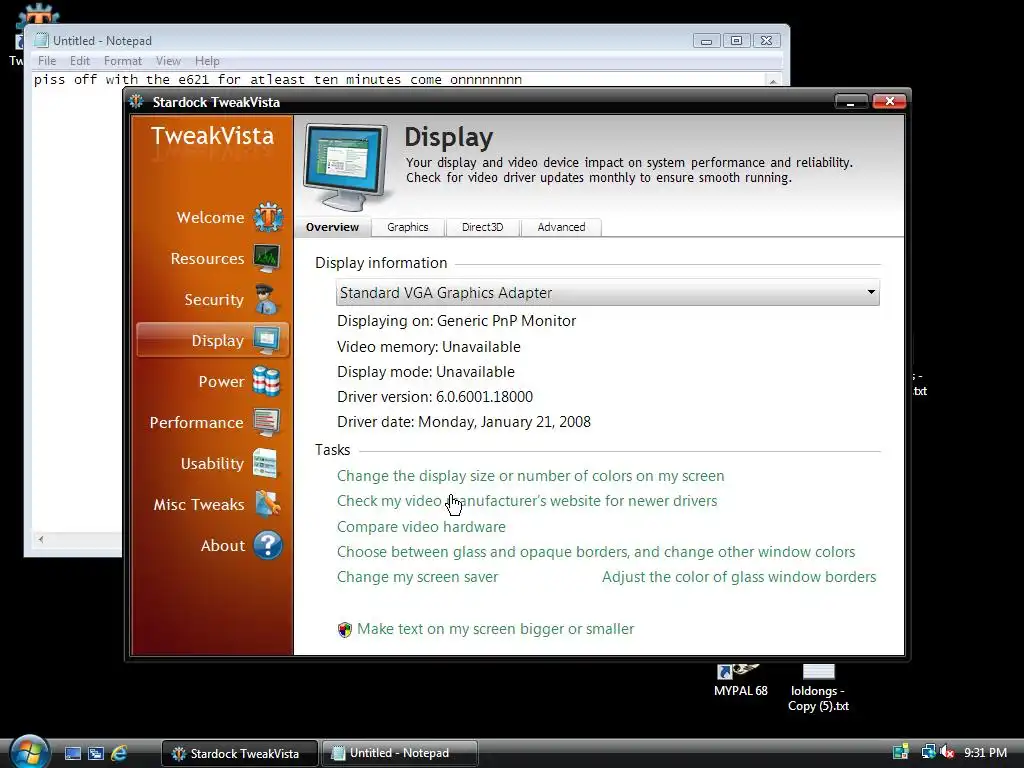This screenshot has height=768, width=1024.
Task: Click Switch between windows quick launch icon
Action: 96,753
